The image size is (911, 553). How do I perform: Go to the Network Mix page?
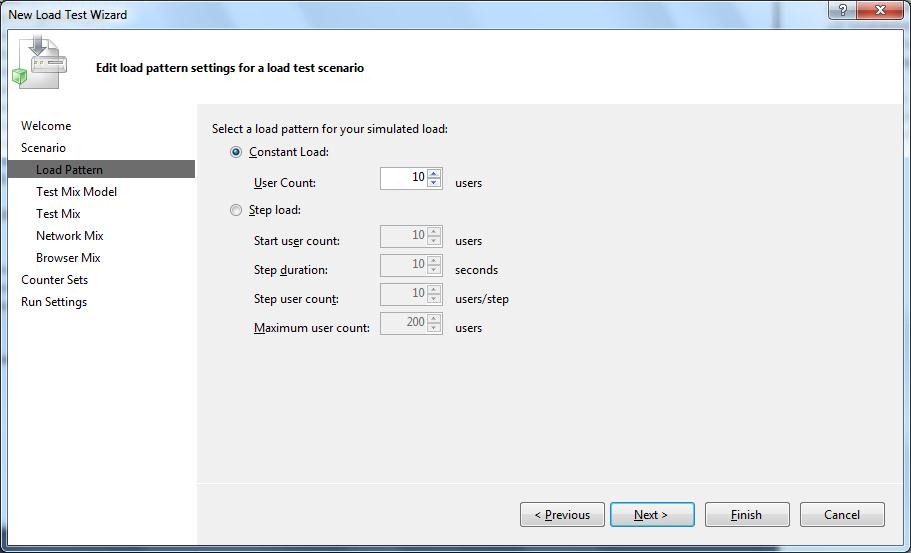70,236
